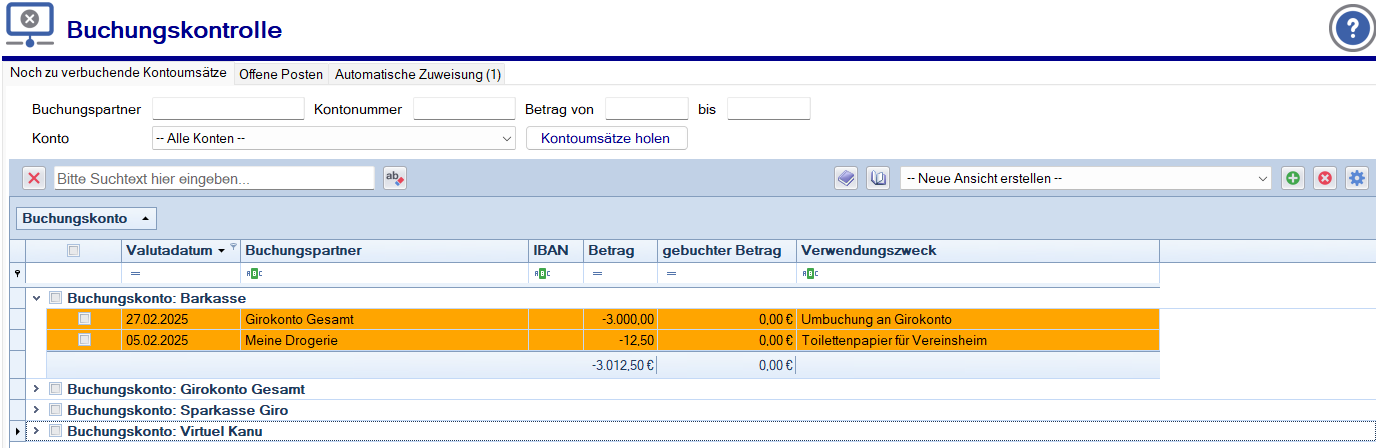Sort by Verwendungszweck column header
The height and width of the screenshot is (448, 1376).
(978, 250)
